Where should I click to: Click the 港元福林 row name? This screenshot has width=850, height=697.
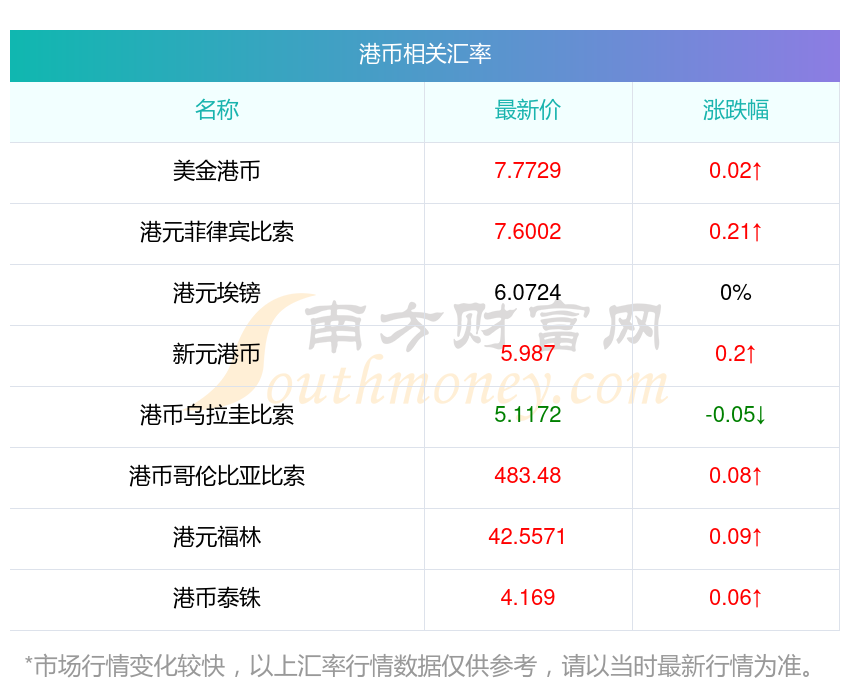(217, 537)
